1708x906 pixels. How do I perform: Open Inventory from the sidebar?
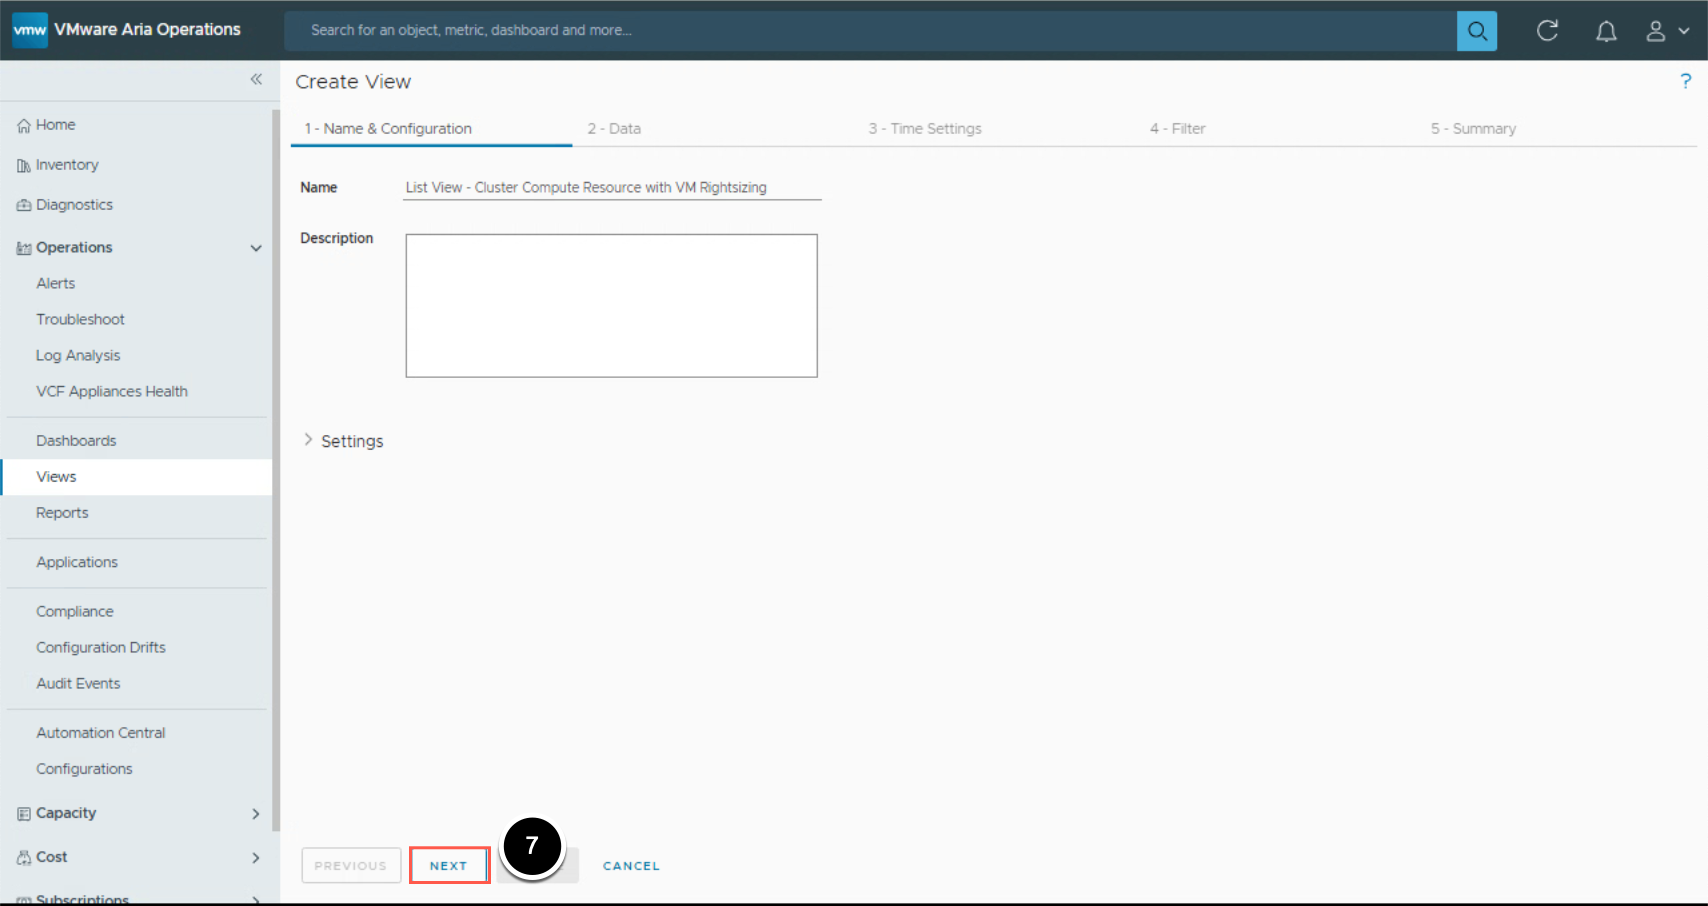pyautogui.click(x=66, y=165)
